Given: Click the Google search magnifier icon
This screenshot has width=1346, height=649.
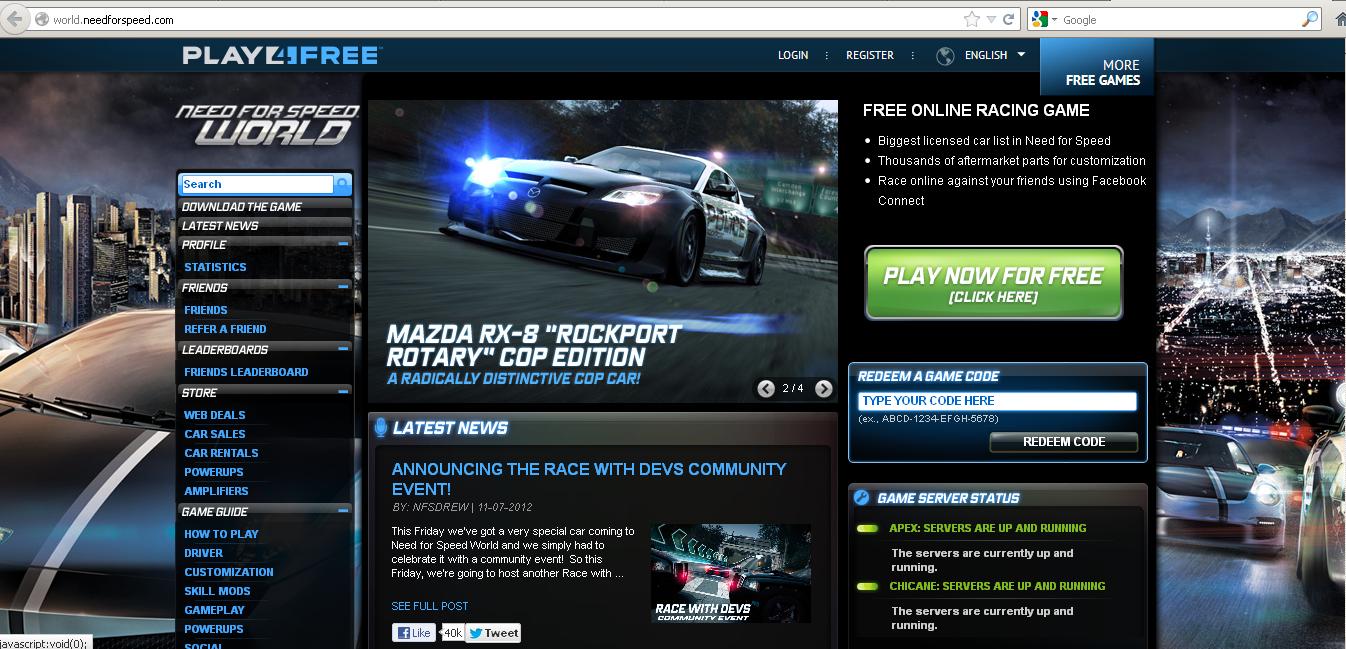Looking at the screenshot, I should (x=1309, y=19).
